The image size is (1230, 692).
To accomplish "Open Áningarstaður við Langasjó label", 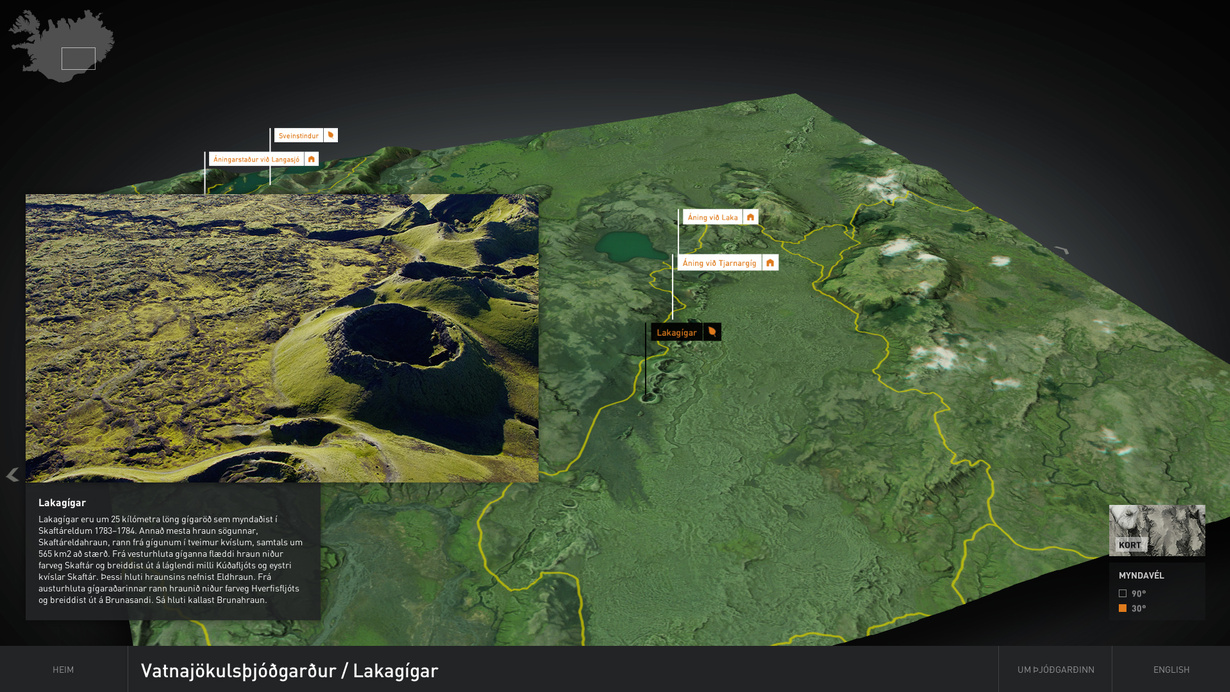I will point(256,159).
